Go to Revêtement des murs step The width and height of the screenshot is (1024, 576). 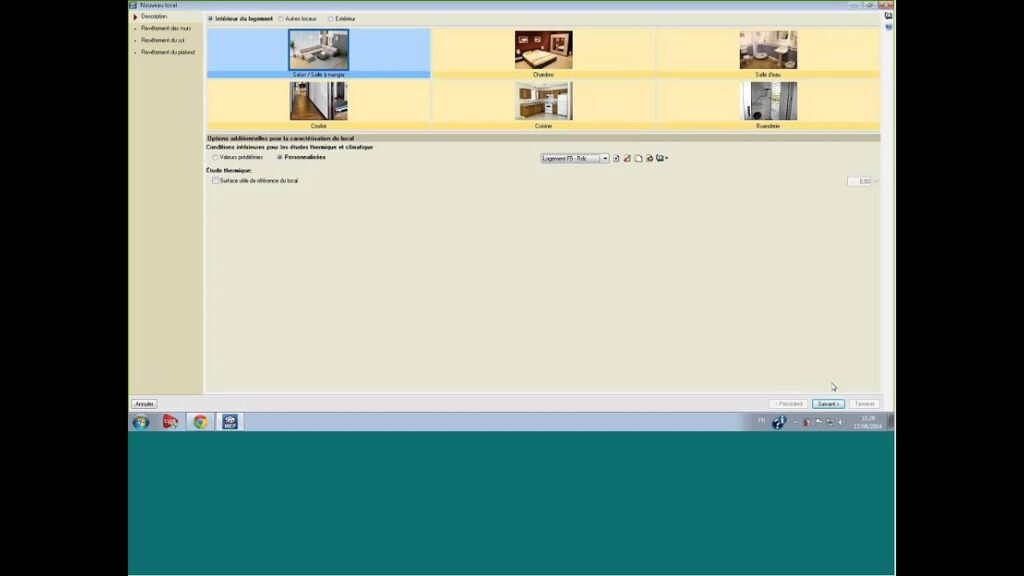click(x=166, y=28)
